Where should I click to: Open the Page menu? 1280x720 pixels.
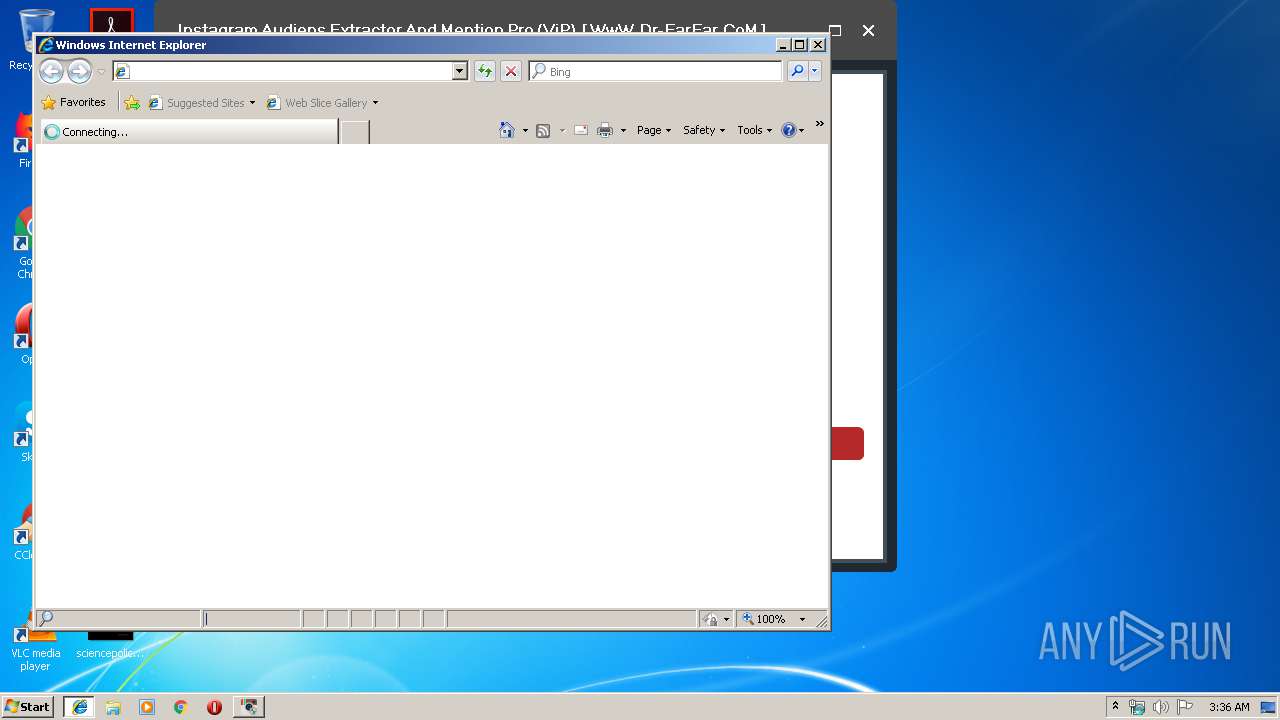[654, 130]
